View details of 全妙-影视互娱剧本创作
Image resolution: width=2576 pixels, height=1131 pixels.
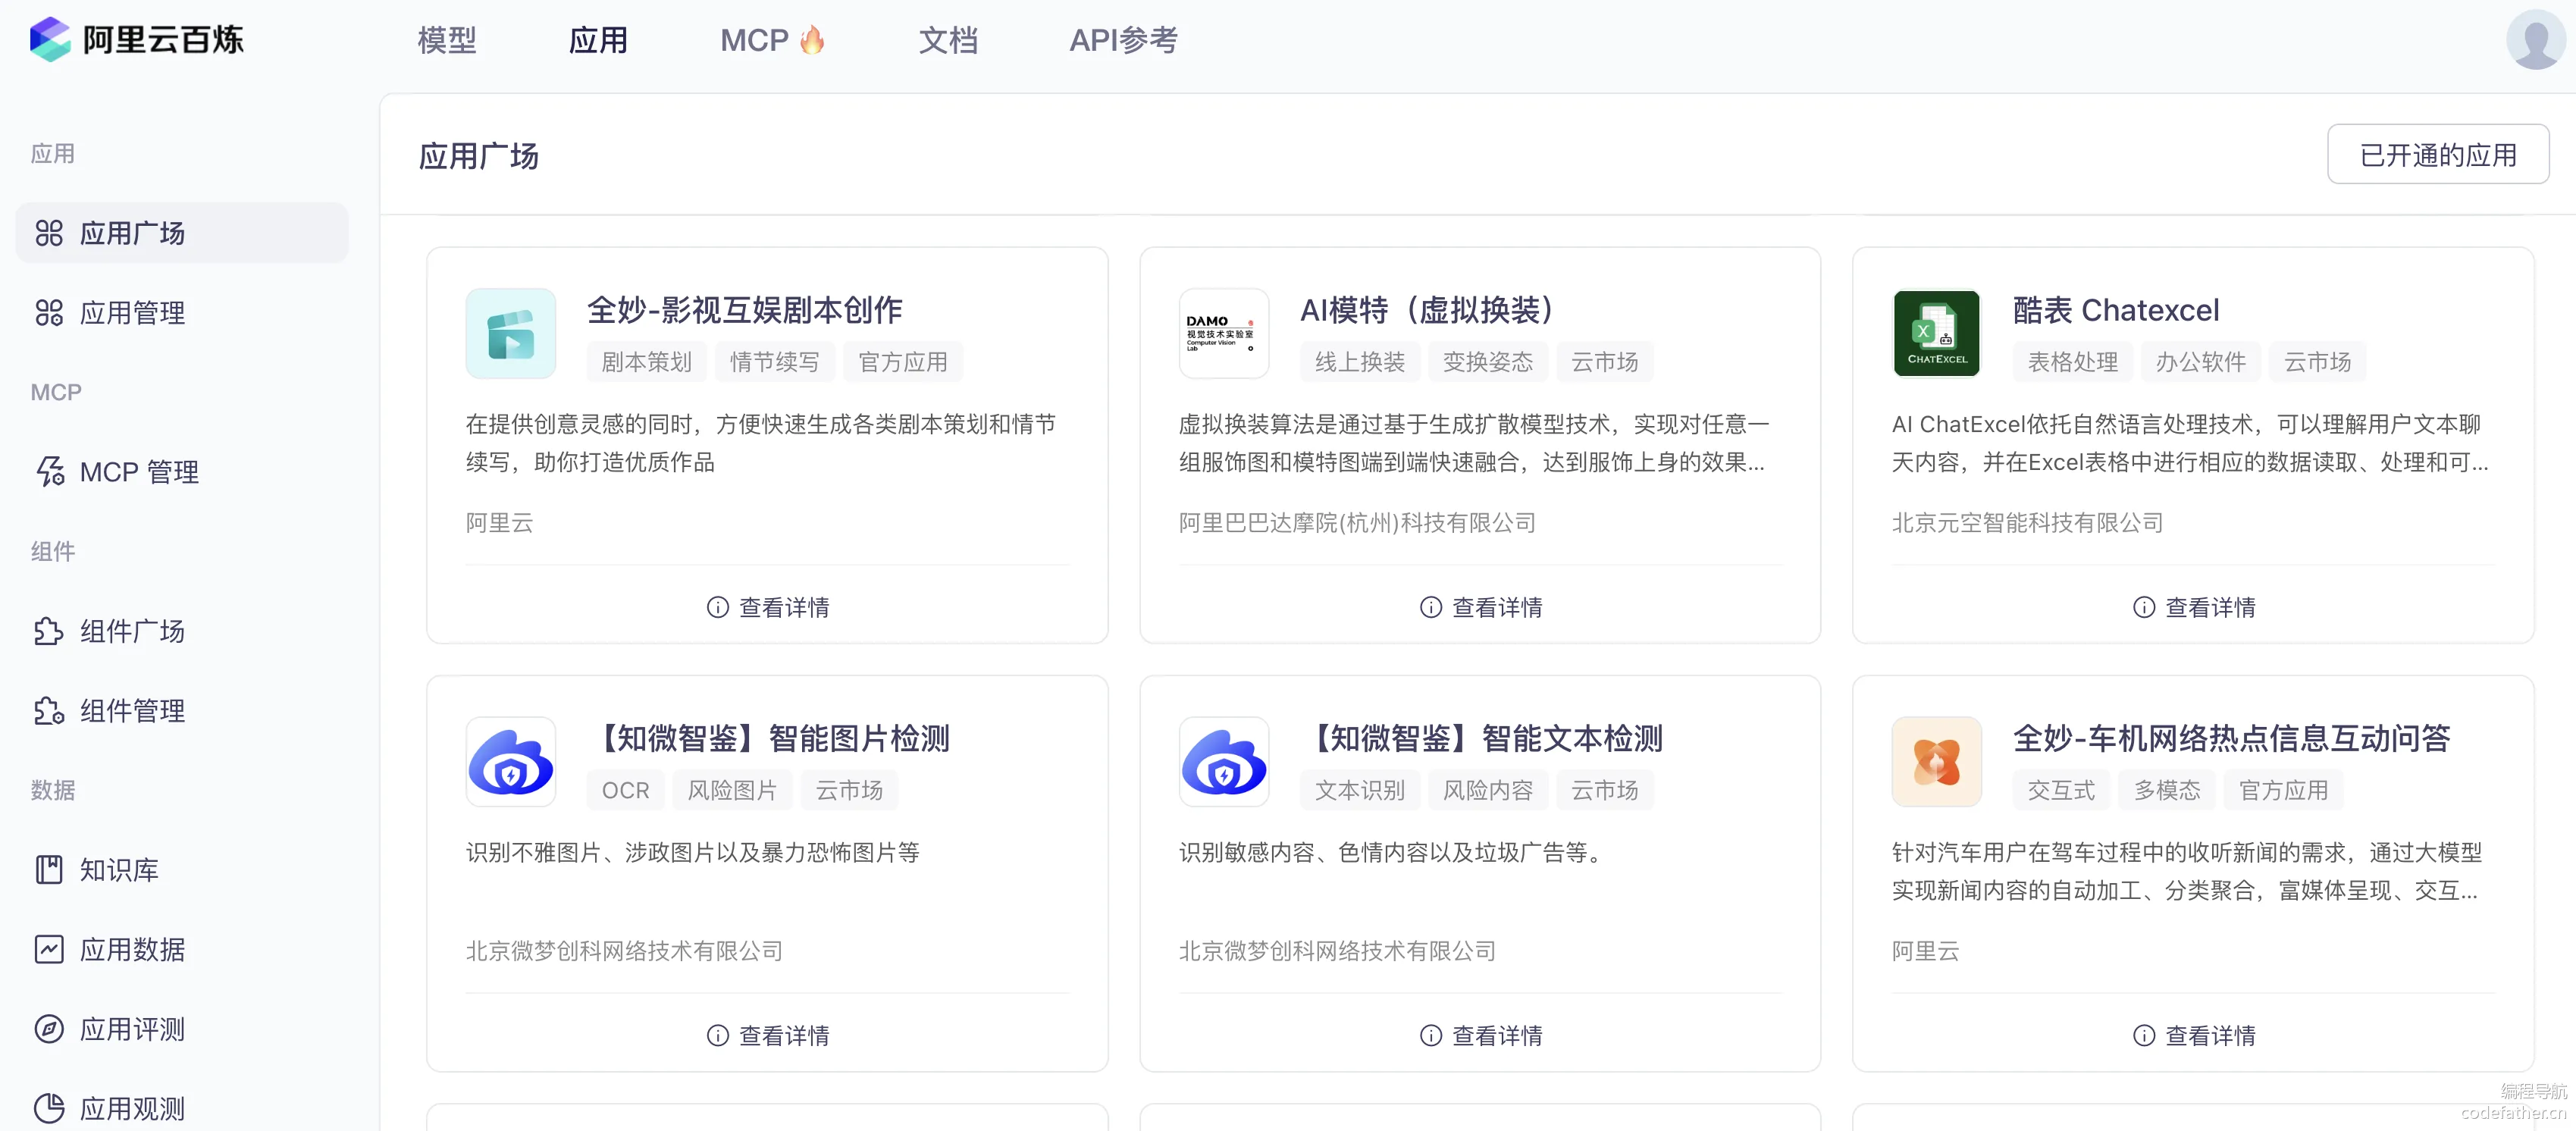point(768,607)
